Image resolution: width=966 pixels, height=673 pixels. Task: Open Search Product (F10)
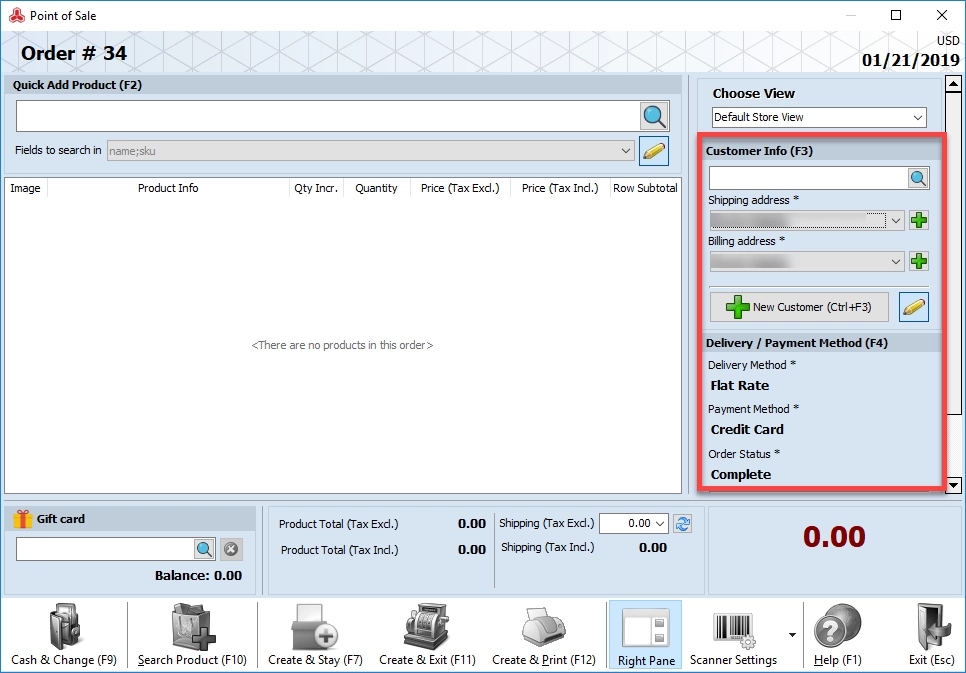[192, 635]
